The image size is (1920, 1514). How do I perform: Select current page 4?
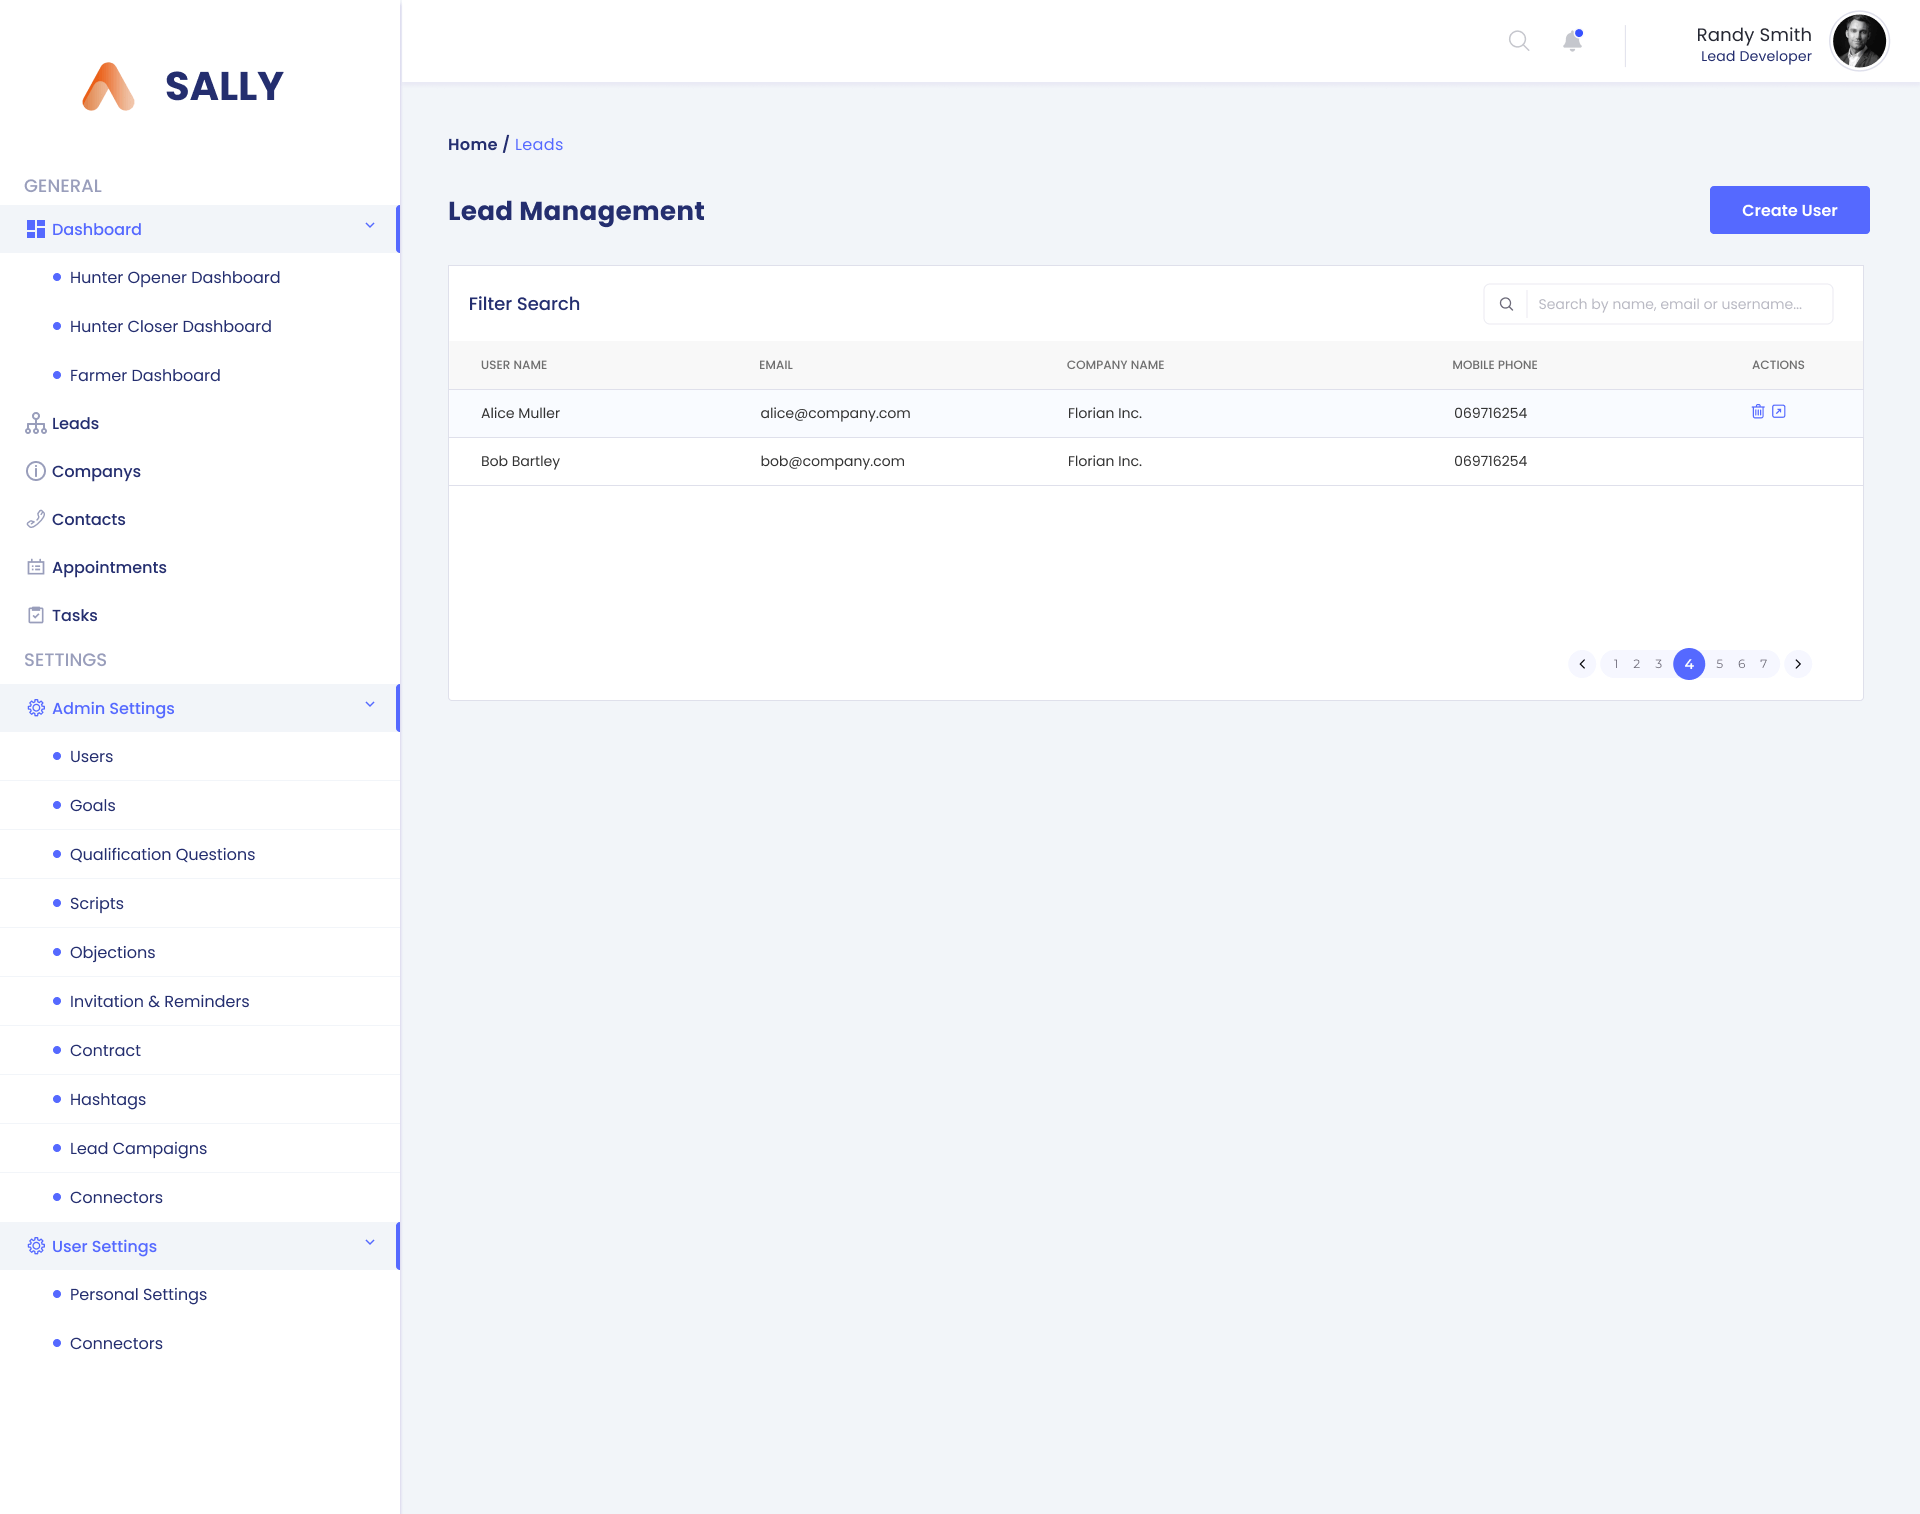pyautogui.click(x=1689, y=664)
